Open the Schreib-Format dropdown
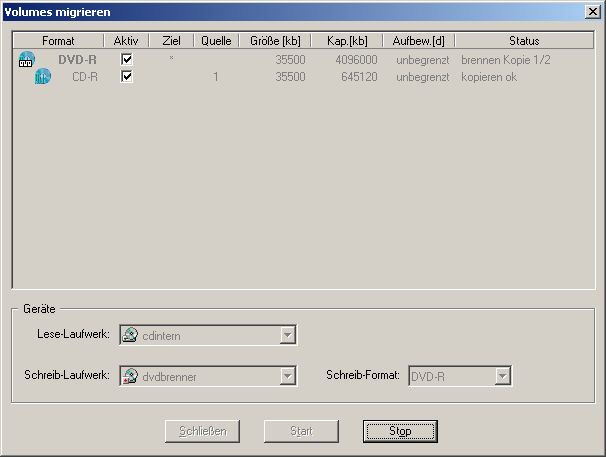 coord(502,376)
